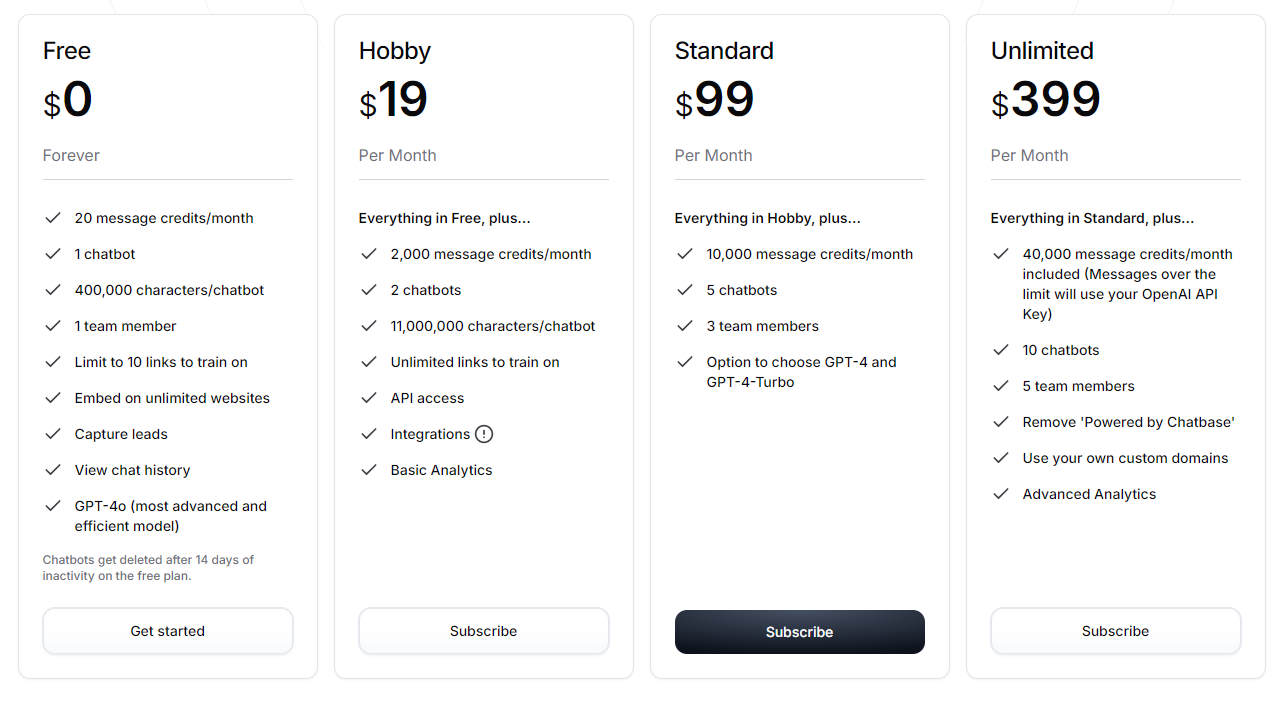Click the Unlimited plan title
The image size is (1288, 712).
tap(1042, 51)
